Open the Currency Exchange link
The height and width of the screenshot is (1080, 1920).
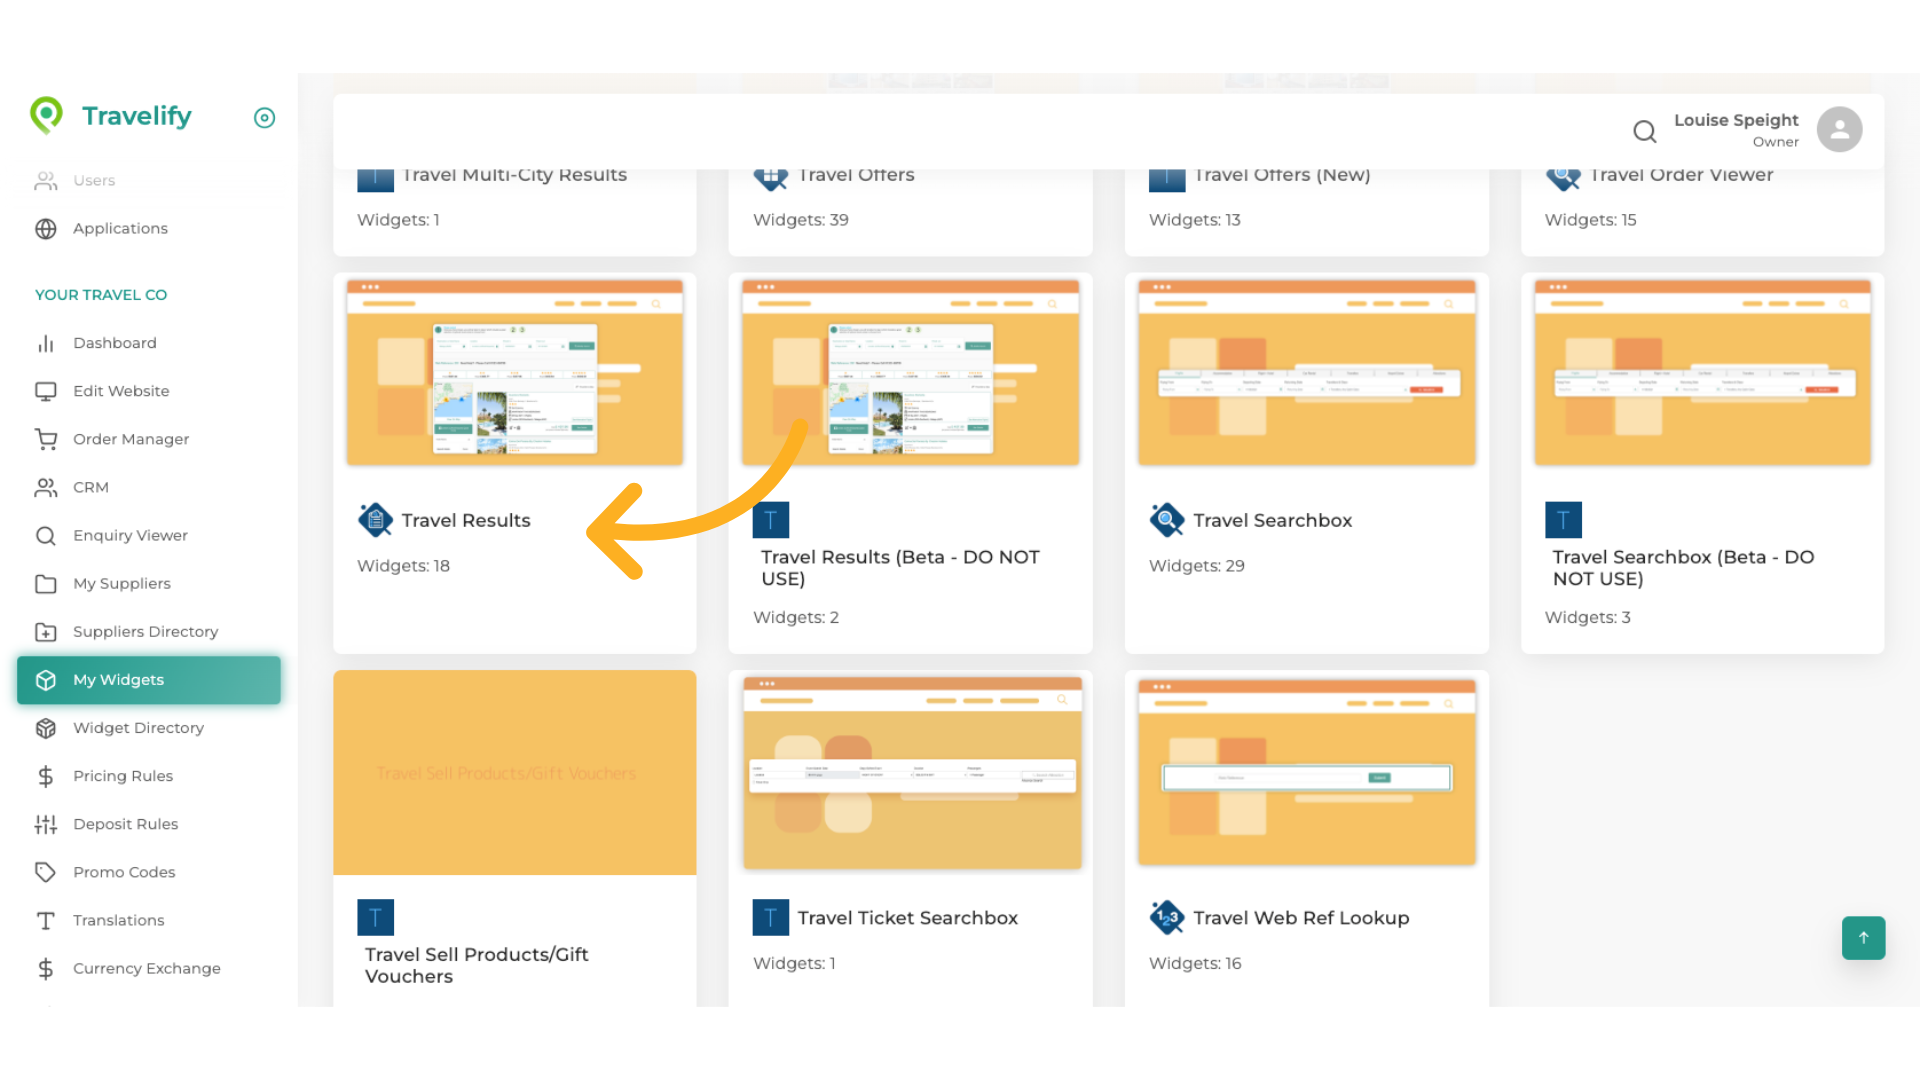pos(146,968)
